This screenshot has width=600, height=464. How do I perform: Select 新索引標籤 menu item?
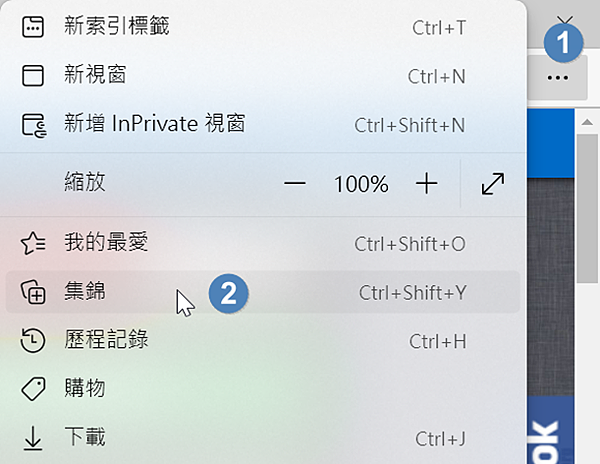click(118, 27)
